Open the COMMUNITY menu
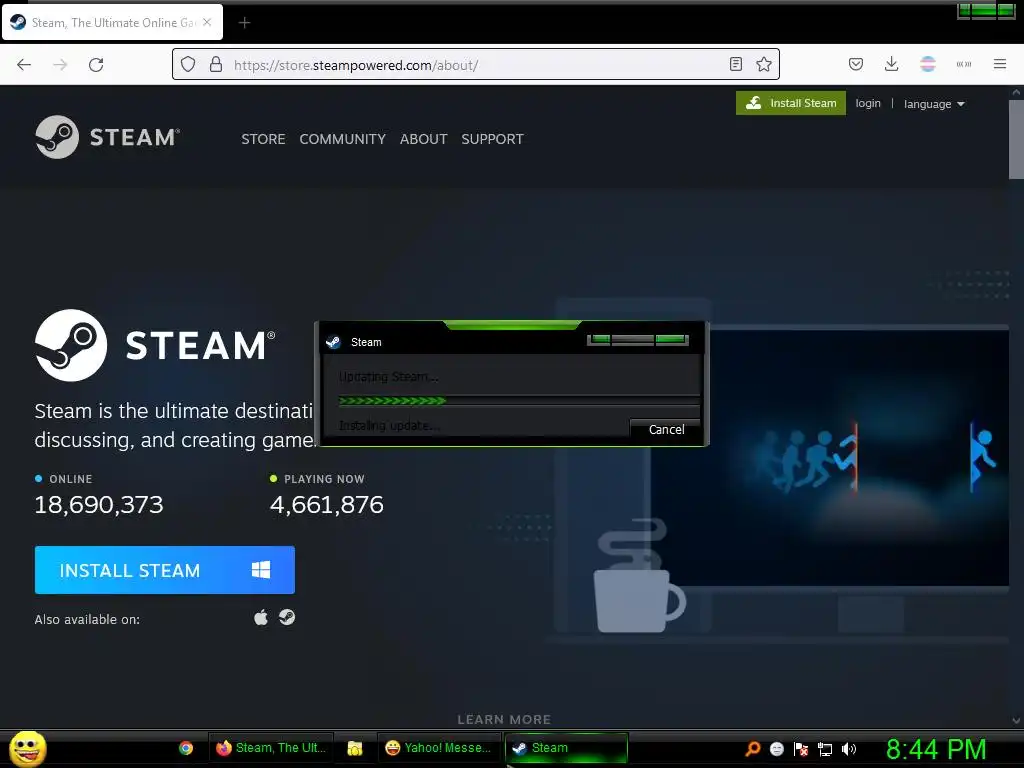 342,139
